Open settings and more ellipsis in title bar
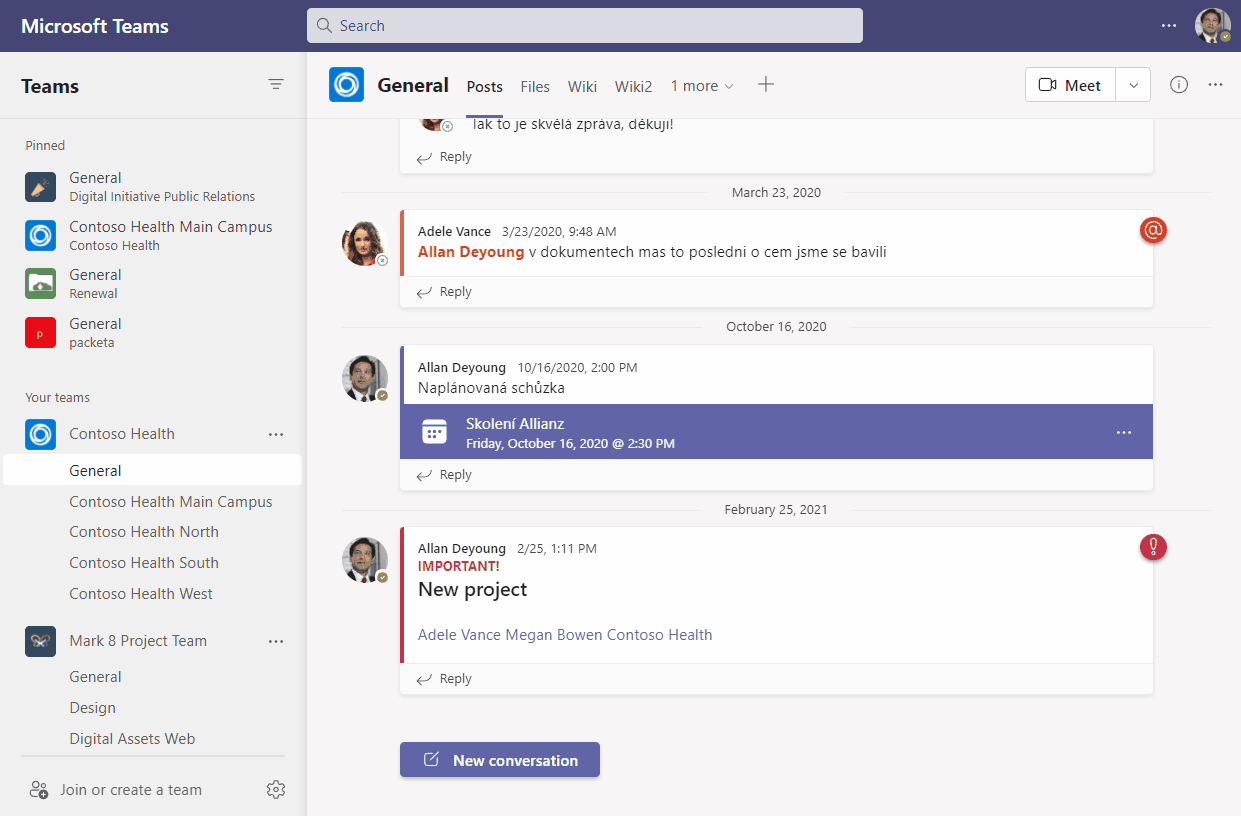The width and height of the screenshot is (1241, 816). pos(1169,26)
